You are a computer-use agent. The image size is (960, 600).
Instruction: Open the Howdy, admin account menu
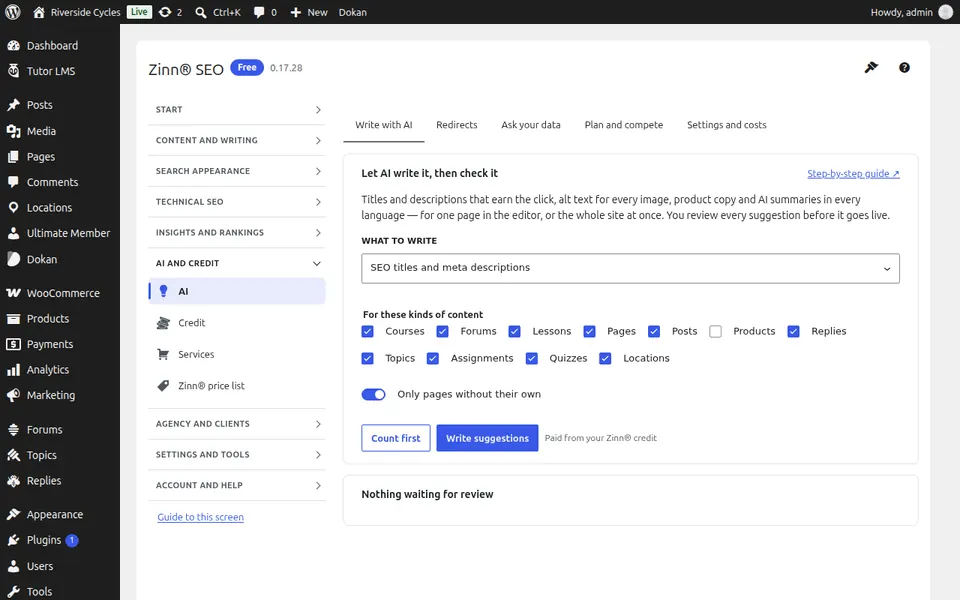(911, 12)
